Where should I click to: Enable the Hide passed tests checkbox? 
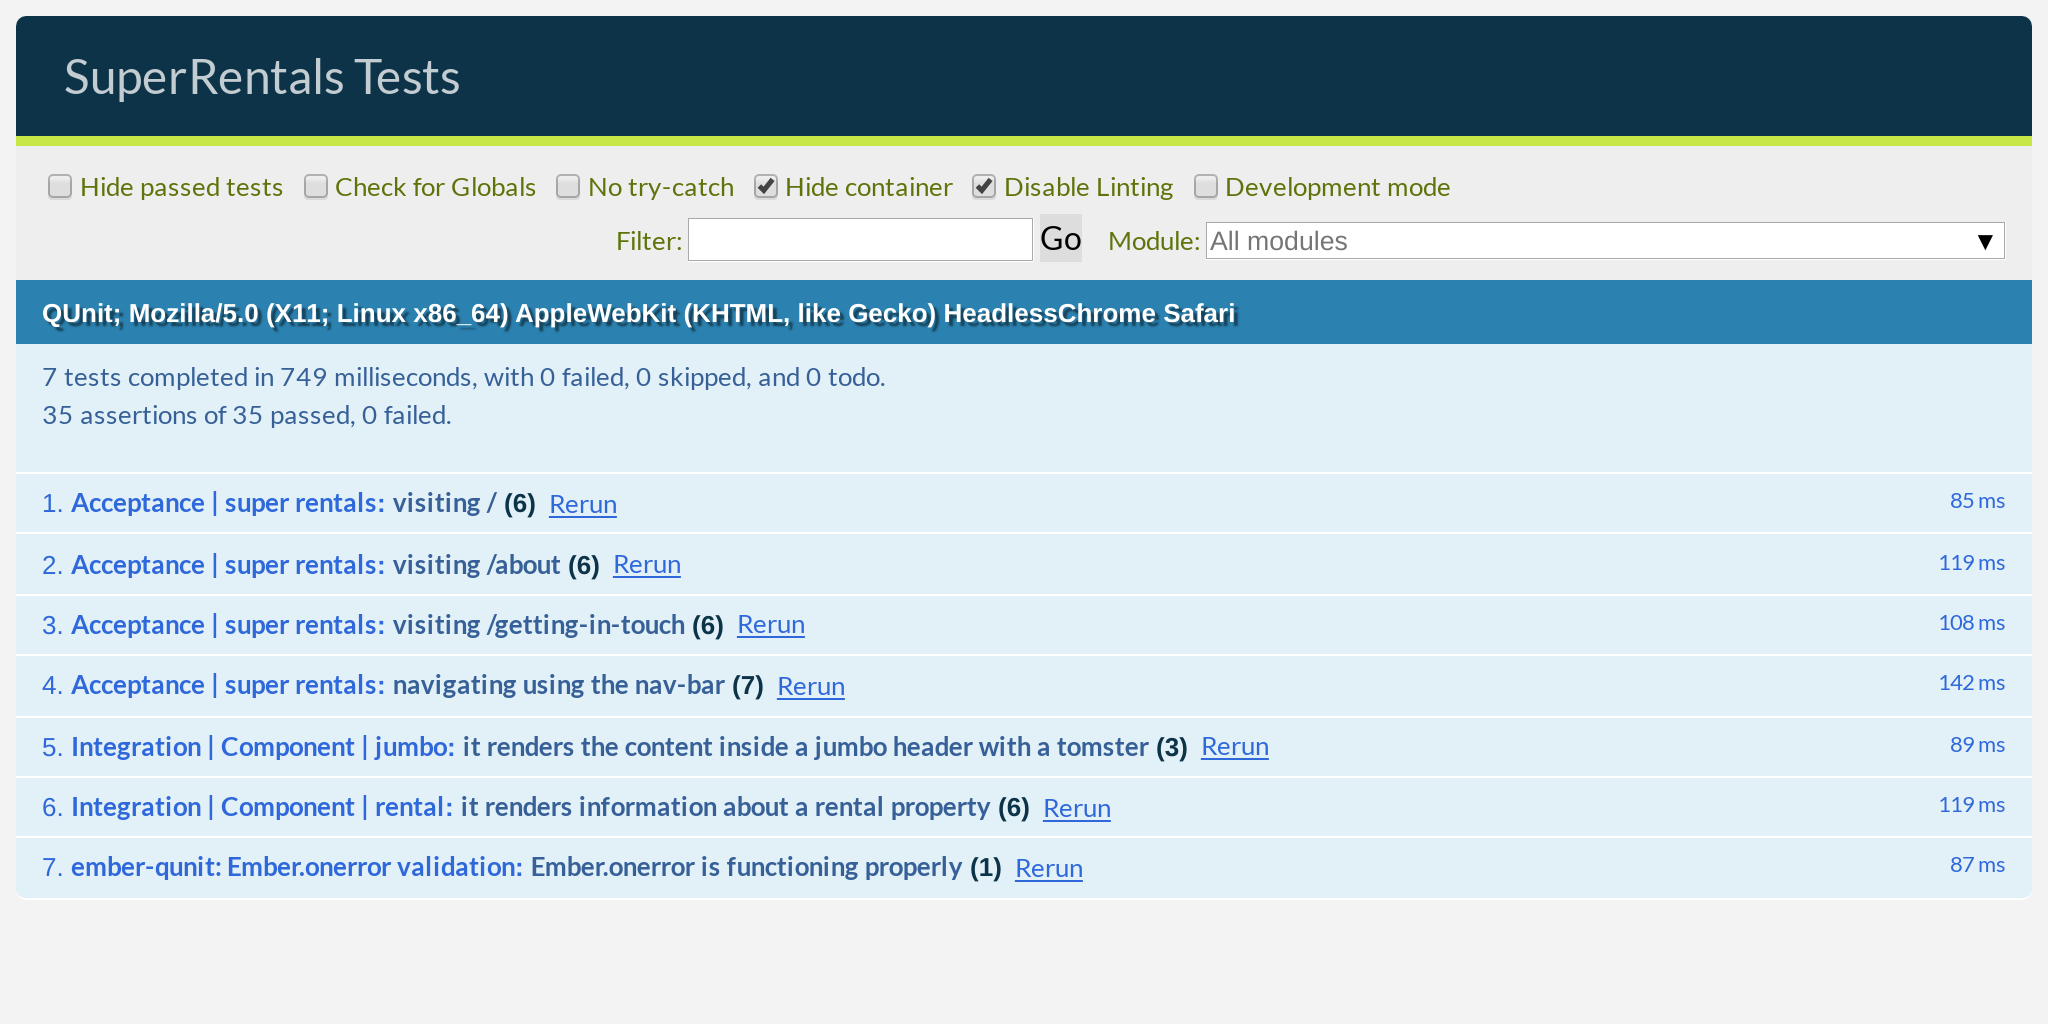pyautogui.click(x=60, y=187)
